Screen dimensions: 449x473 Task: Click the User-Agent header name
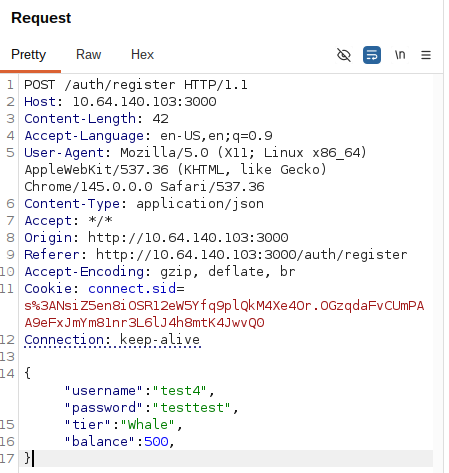64,153
